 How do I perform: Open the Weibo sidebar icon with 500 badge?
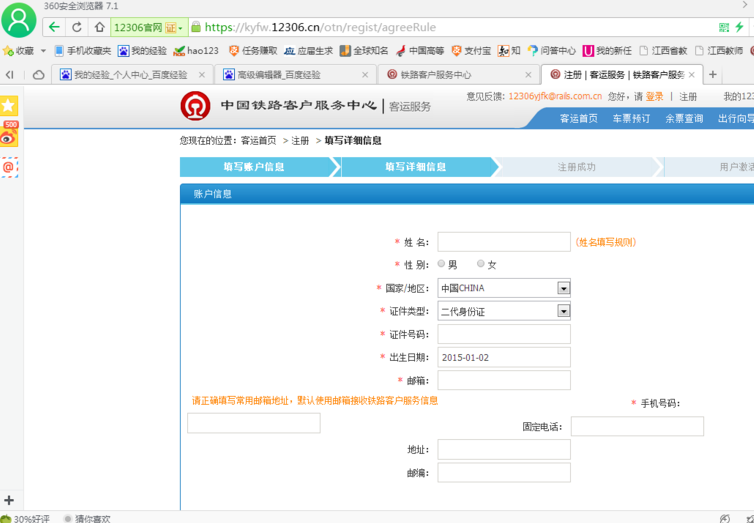pyautogui.click(x=9, y=134)
